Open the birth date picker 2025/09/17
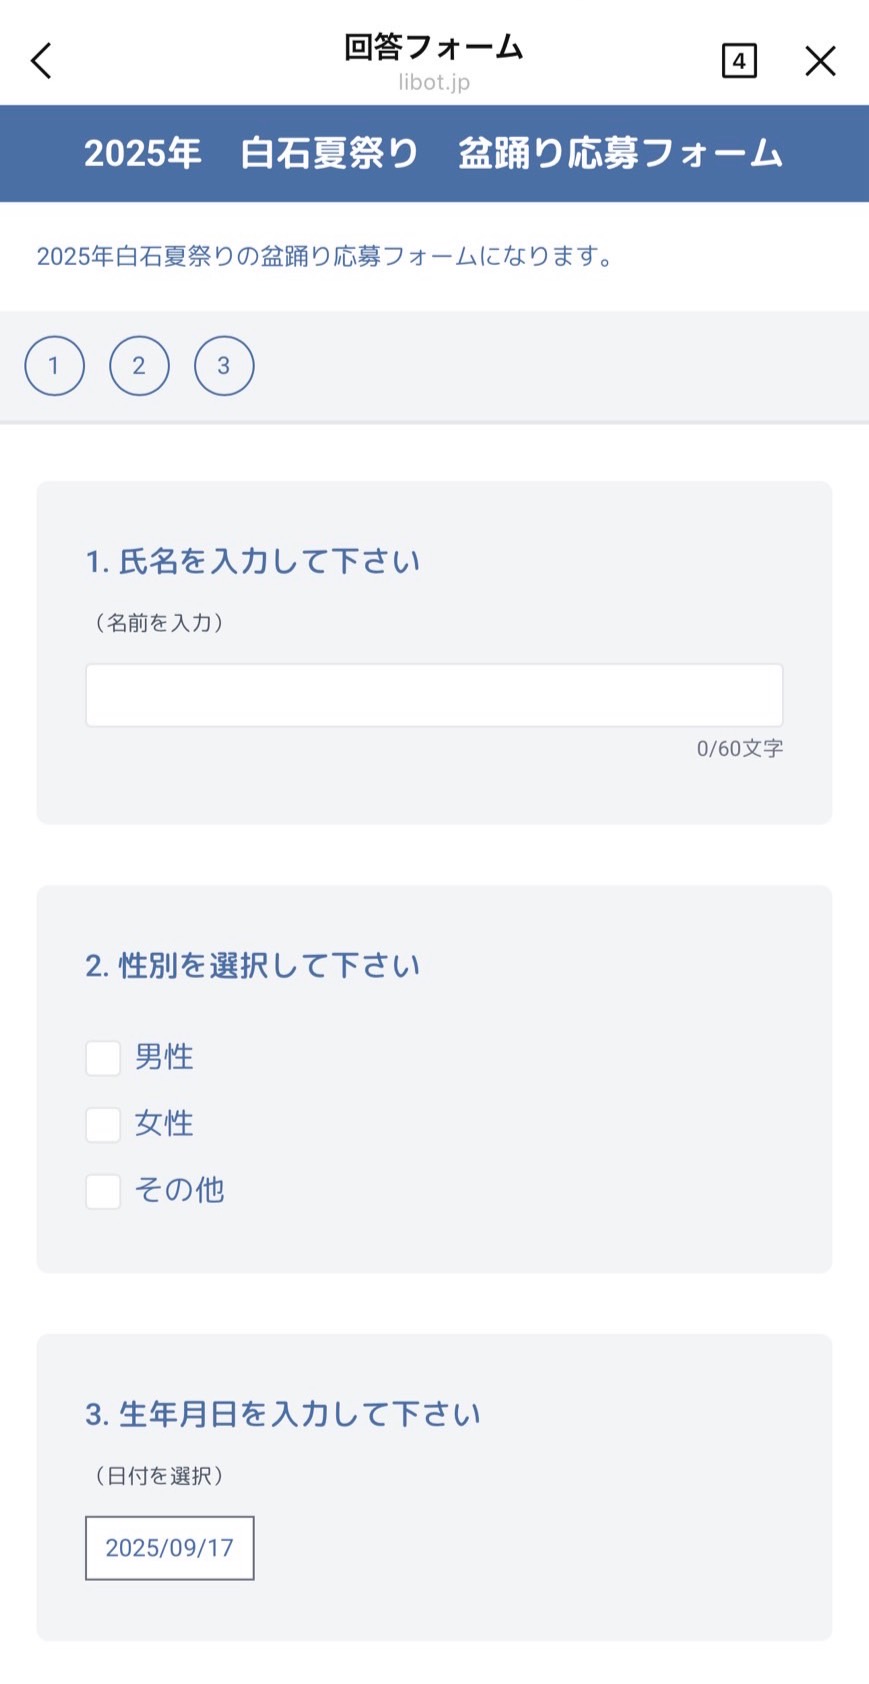Screen dimensions: 869x1684 pyautogui.click(x=169, y=1548)
